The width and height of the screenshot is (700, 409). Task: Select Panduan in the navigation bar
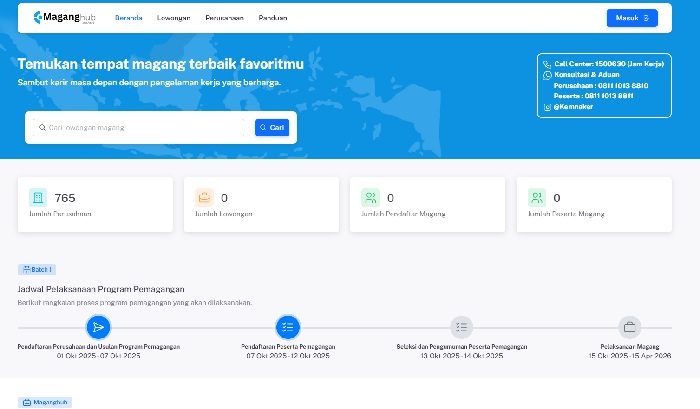[273, 18]
